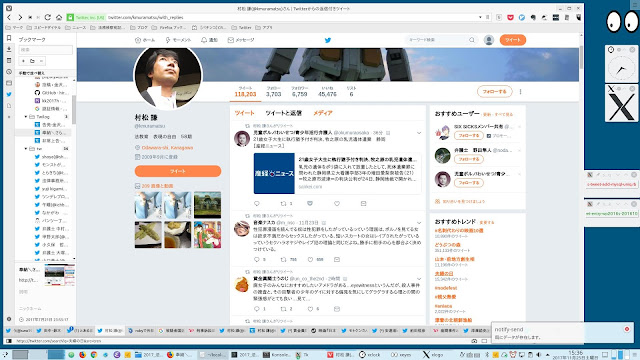Viewport: 640px width, 360px height.
Task: Open the dropdown chevron on the first tweet
Action: [x=419, y=133]
